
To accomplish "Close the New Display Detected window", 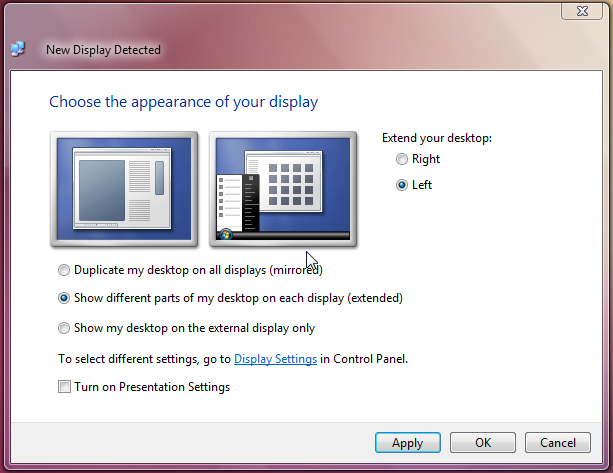I will coord(582,11).
